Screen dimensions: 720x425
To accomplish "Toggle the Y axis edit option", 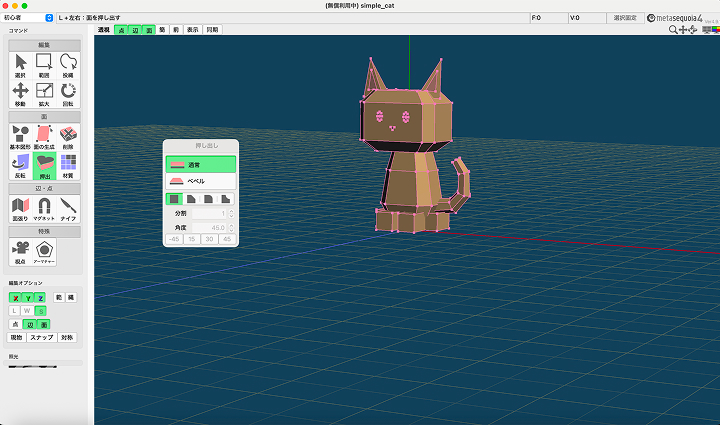I will [28, 298].
